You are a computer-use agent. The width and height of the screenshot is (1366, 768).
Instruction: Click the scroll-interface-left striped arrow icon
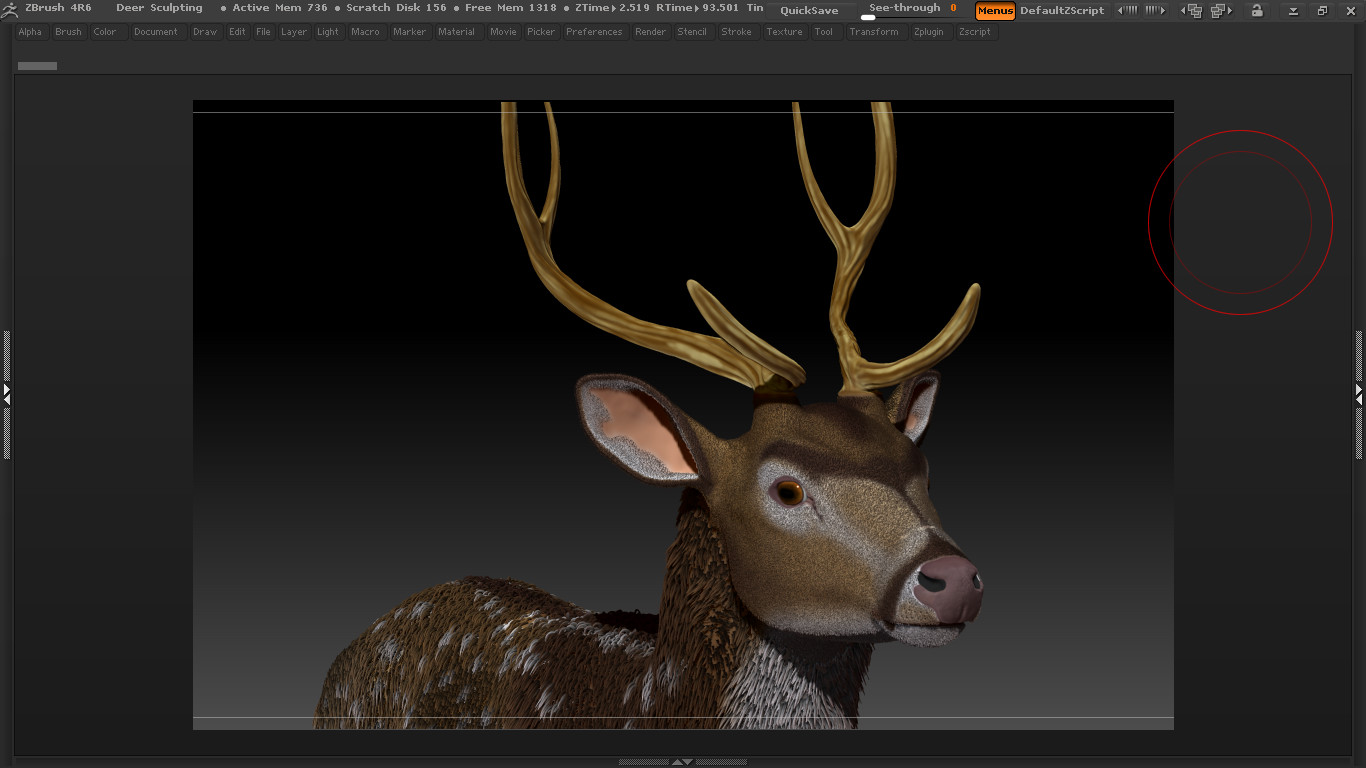1129,9
